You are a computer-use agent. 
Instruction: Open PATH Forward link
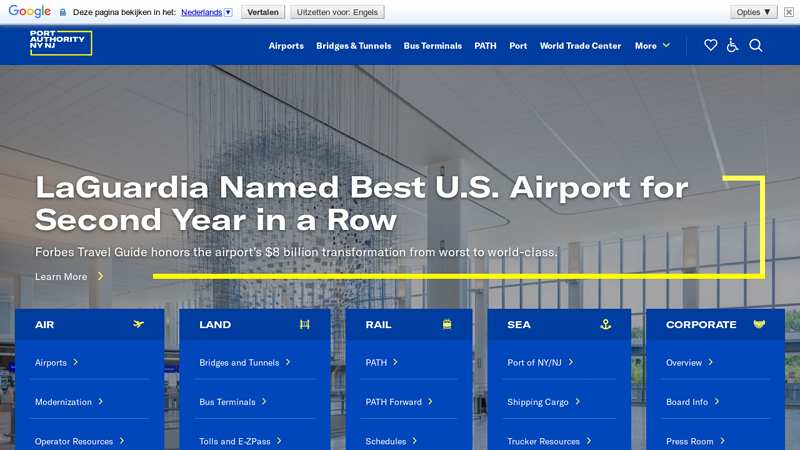(x=399, y=402)
